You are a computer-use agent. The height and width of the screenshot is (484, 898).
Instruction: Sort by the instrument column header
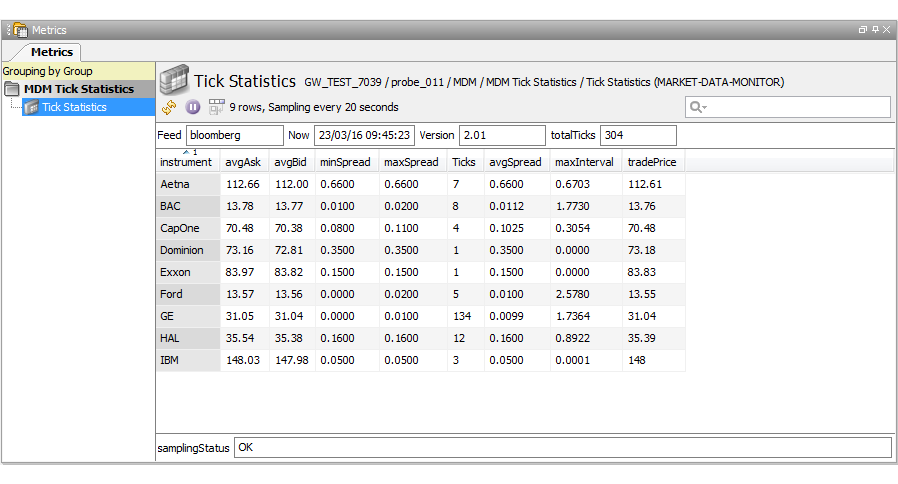pyautogui.click(x=186, y=162)
